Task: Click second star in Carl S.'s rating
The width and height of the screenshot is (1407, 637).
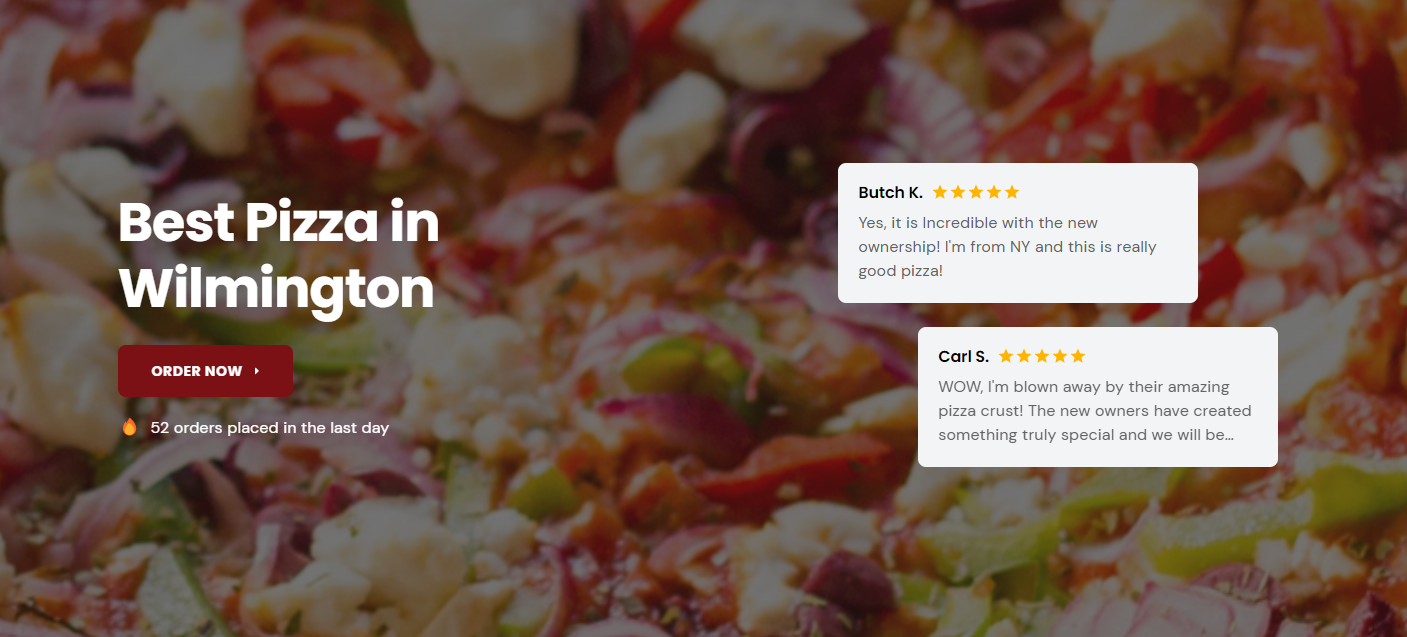Action: [1024, 356]
